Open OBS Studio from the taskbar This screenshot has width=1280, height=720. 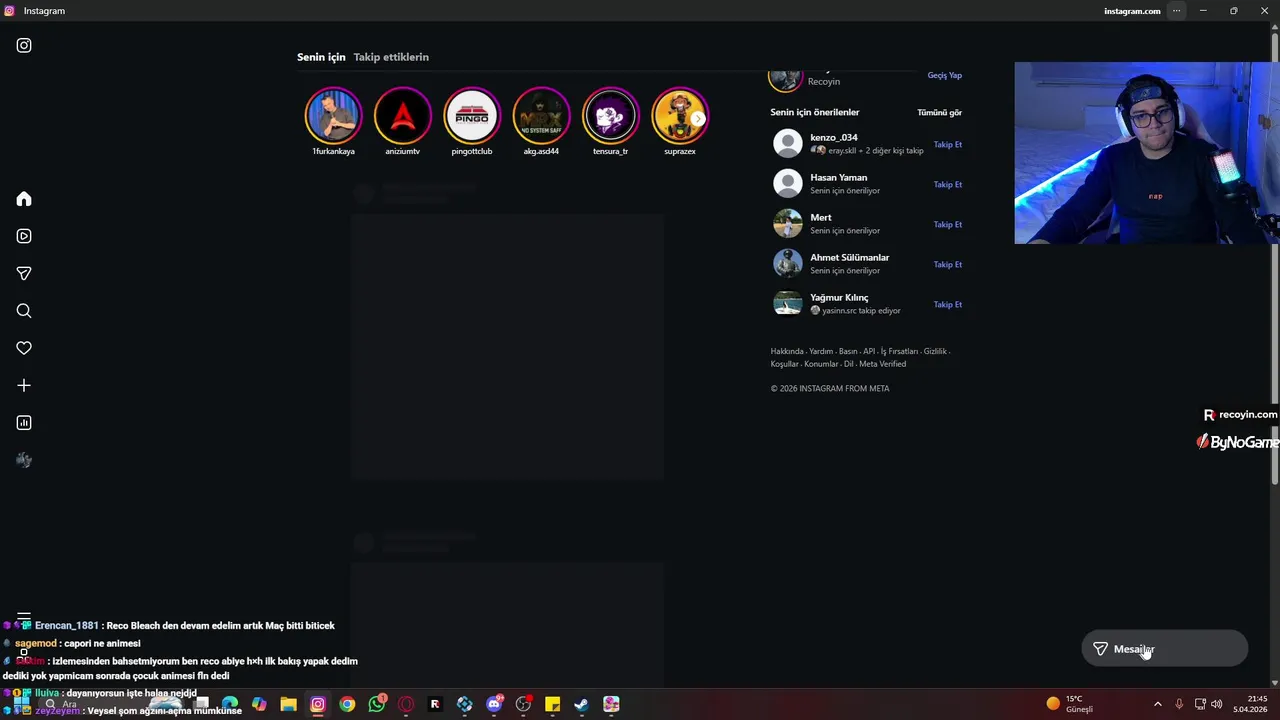523,704
